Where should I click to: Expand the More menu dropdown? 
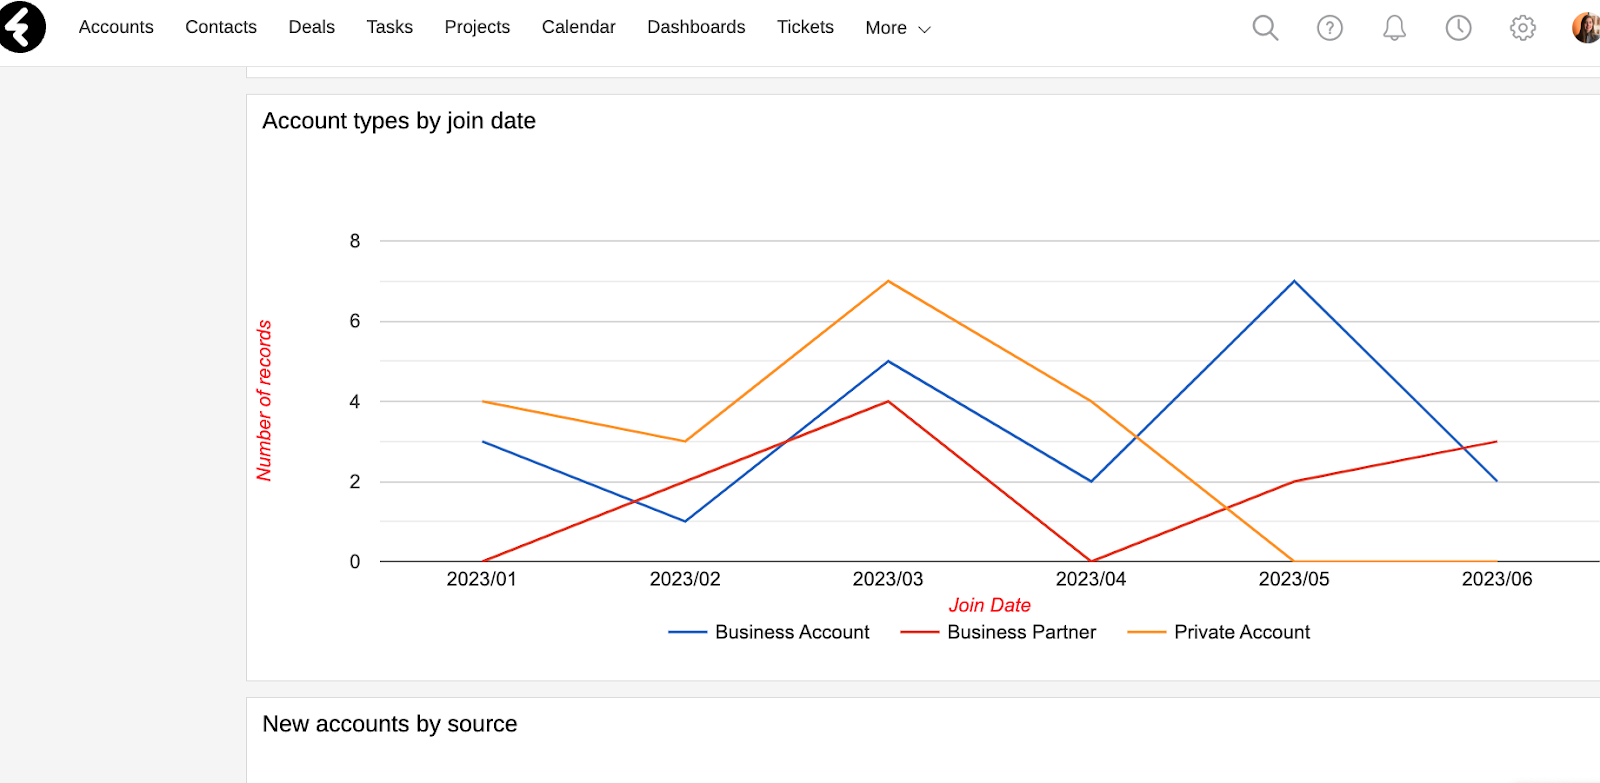pyautogui.click(x=897, y=28)
